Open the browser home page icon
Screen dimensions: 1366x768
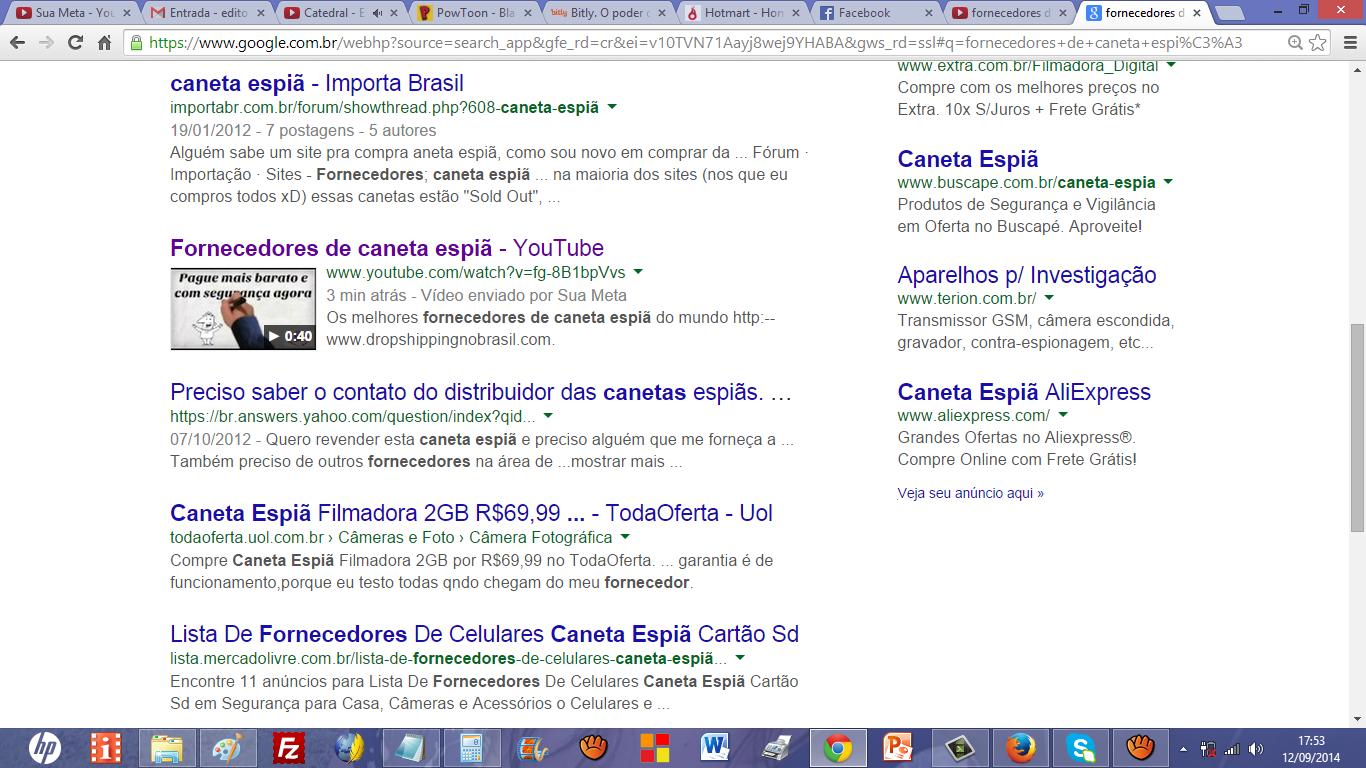104,43
